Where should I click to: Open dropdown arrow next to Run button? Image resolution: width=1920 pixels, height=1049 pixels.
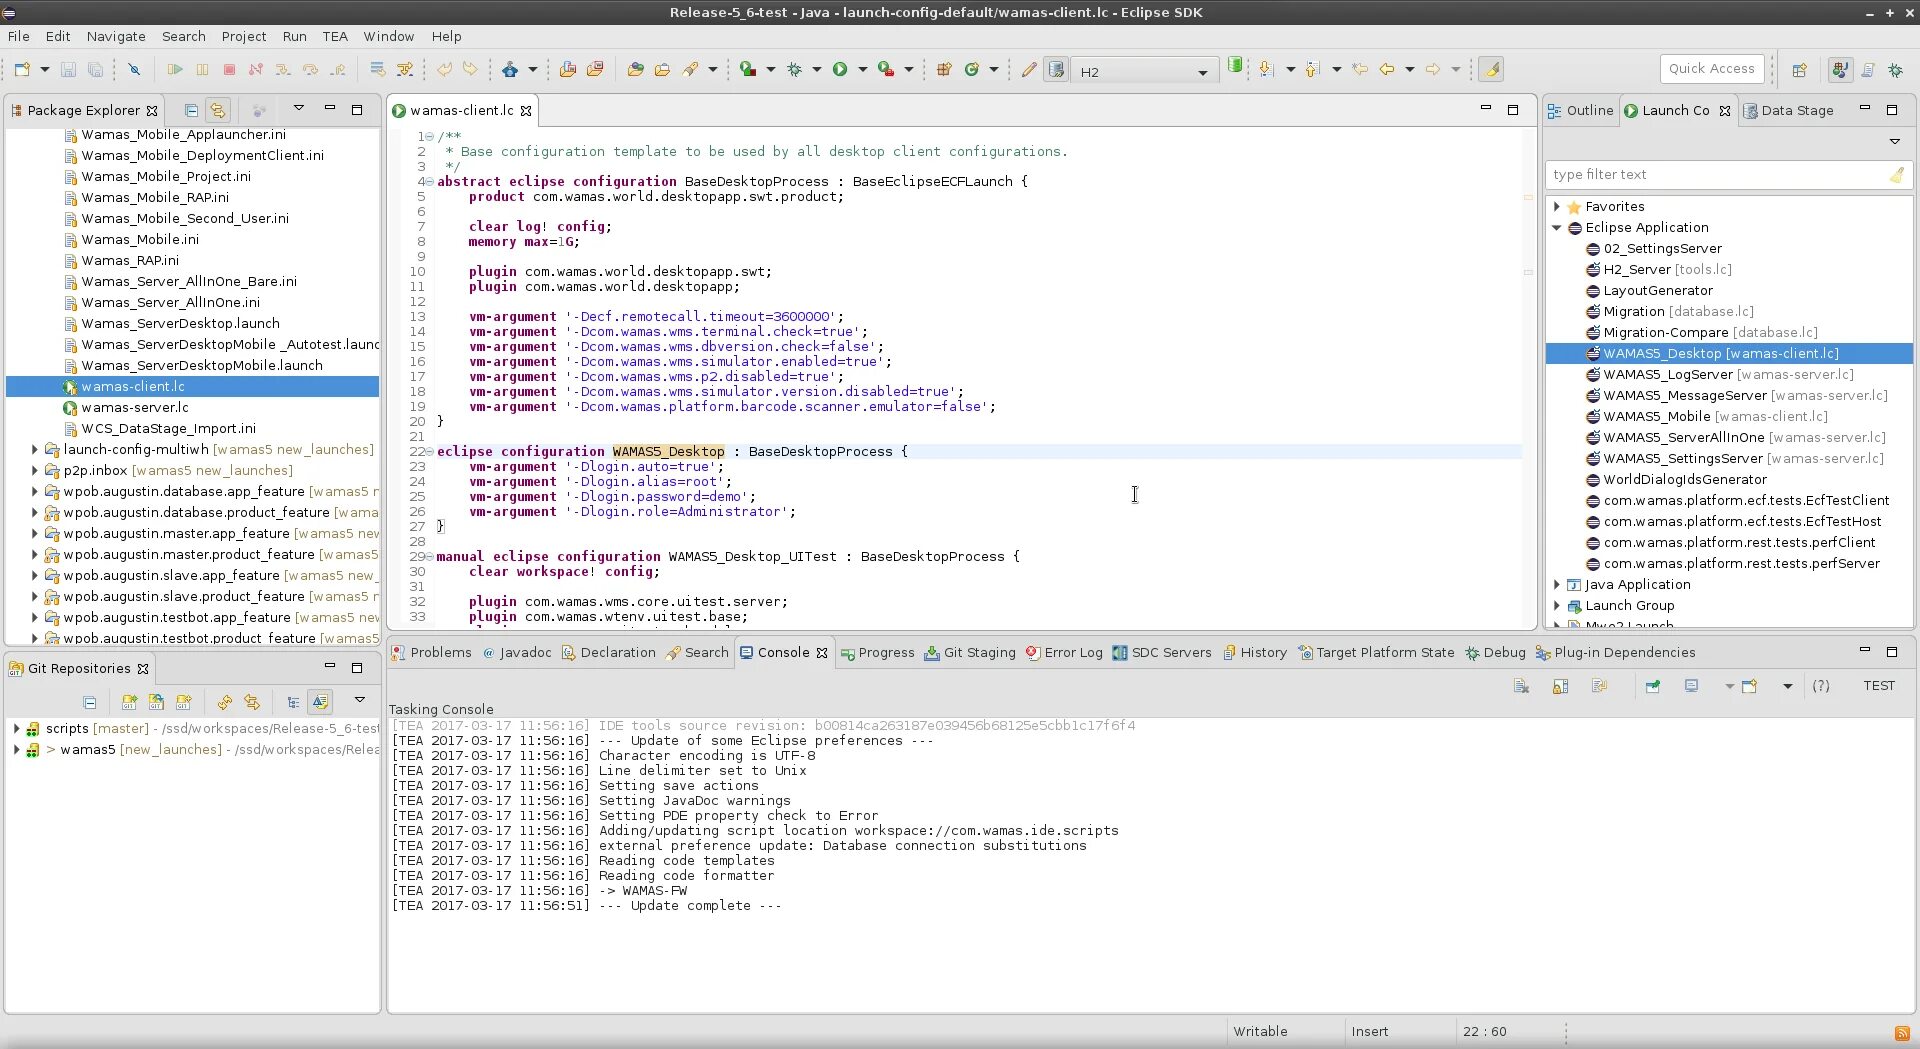tap(862, 70)
